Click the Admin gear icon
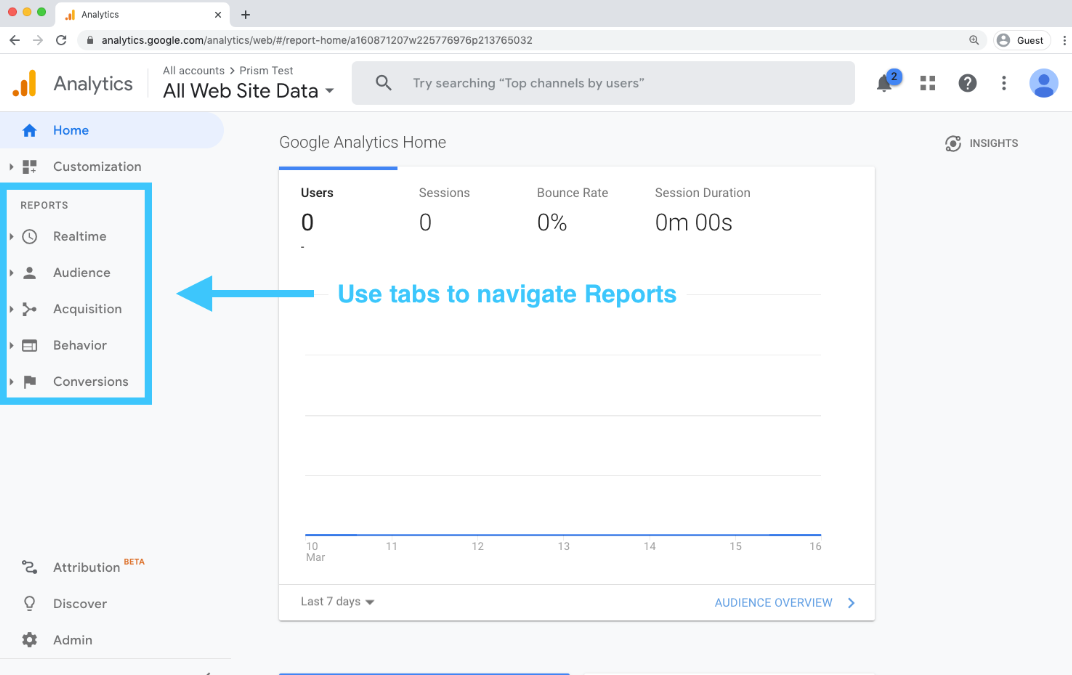The image size is (1072, 675). (29, 640)
